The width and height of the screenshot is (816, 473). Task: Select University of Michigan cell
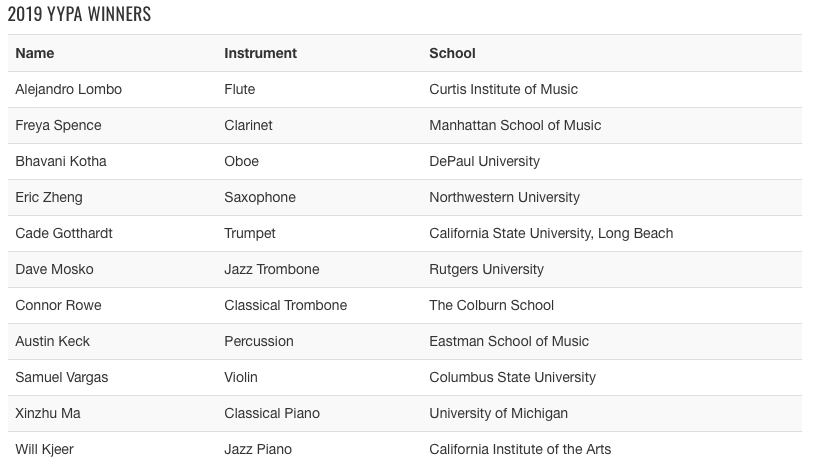pyautogui.click(x=498, y=413)
